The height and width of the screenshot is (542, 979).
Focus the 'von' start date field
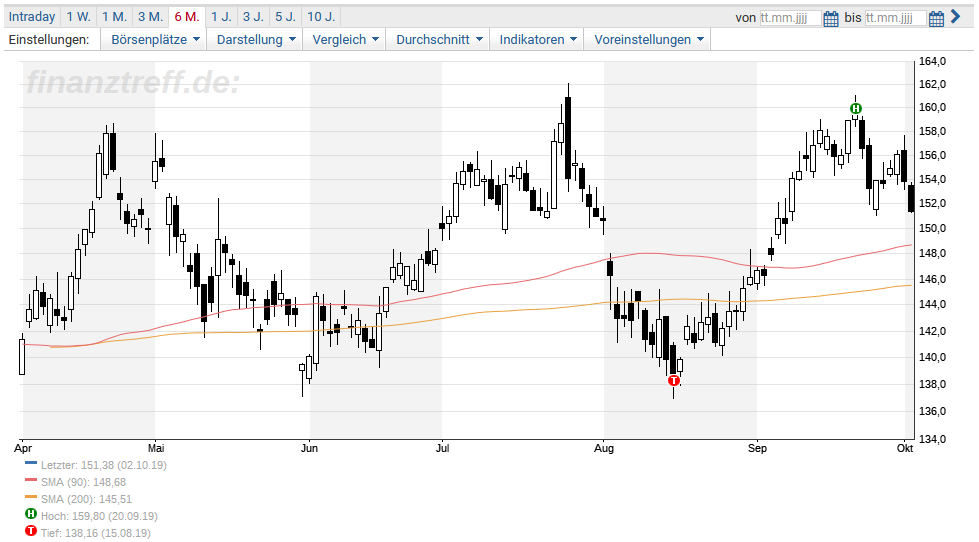(790, 17)
